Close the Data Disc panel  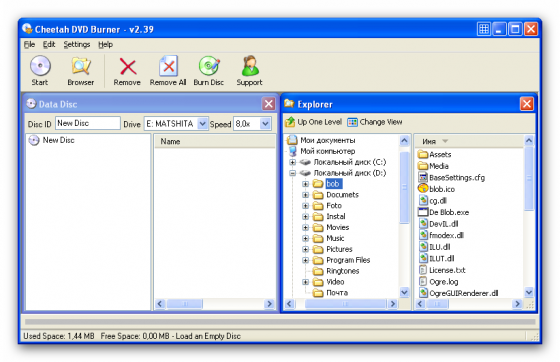pyautogui.click(x=268, y=104)
